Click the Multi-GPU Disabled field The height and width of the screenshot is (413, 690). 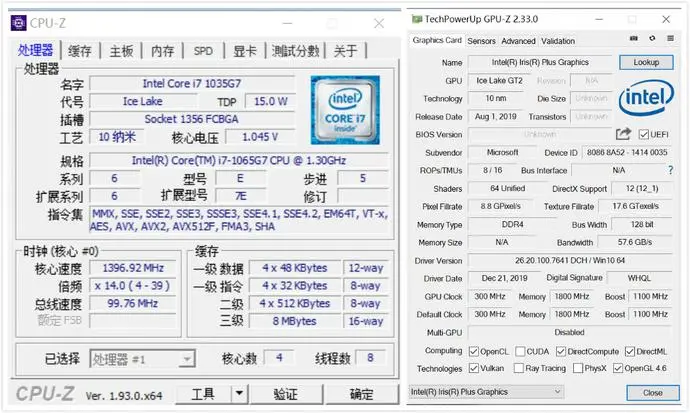point(570,332)
